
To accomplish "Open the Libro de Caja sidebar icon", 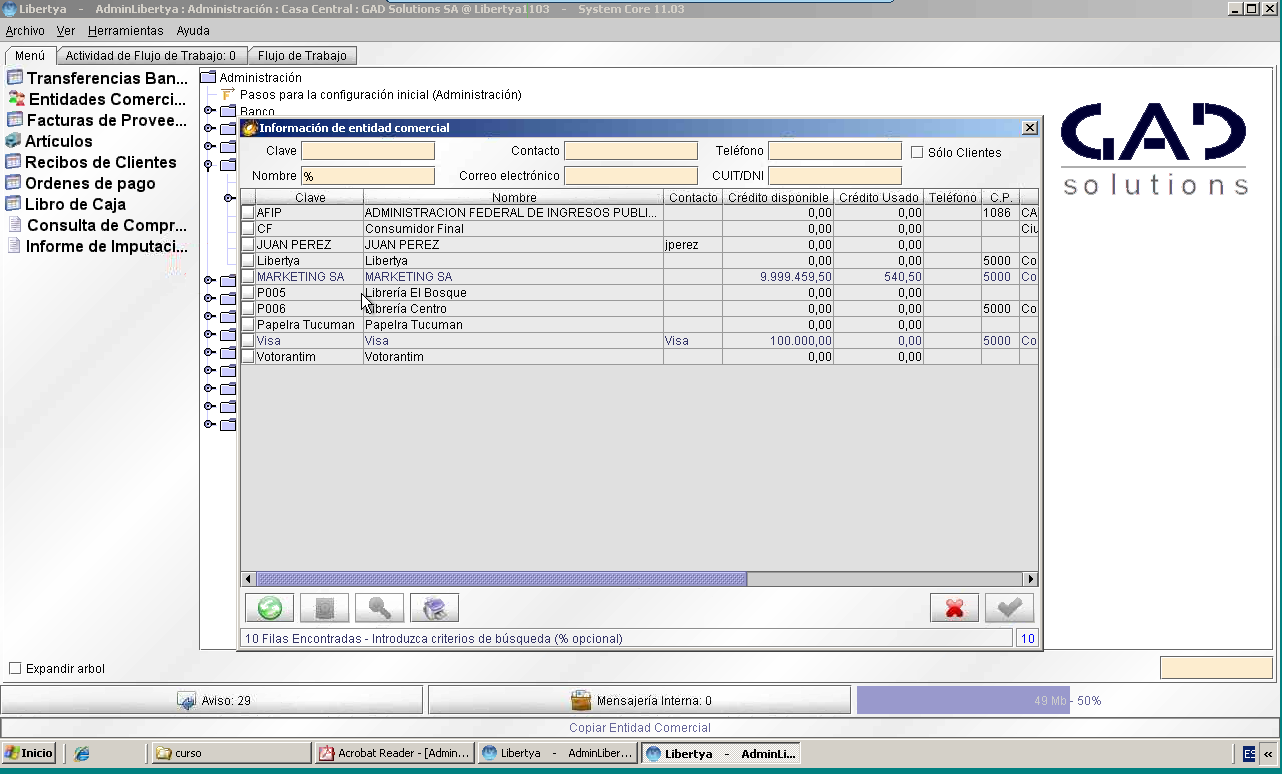I will click(x=13, y=204).
